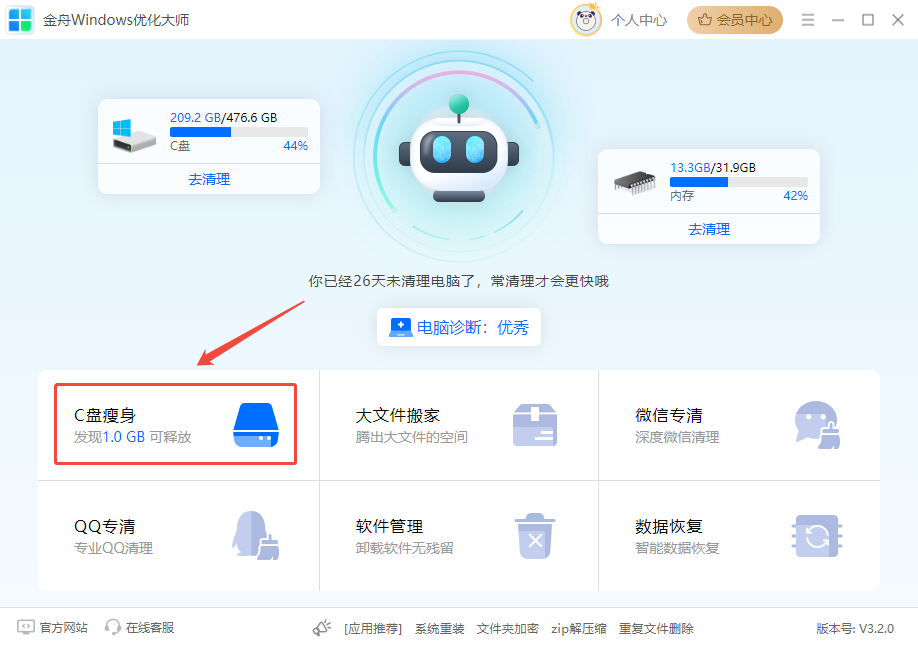Click the WeChat cleaning bubble icon

(817, 425)
